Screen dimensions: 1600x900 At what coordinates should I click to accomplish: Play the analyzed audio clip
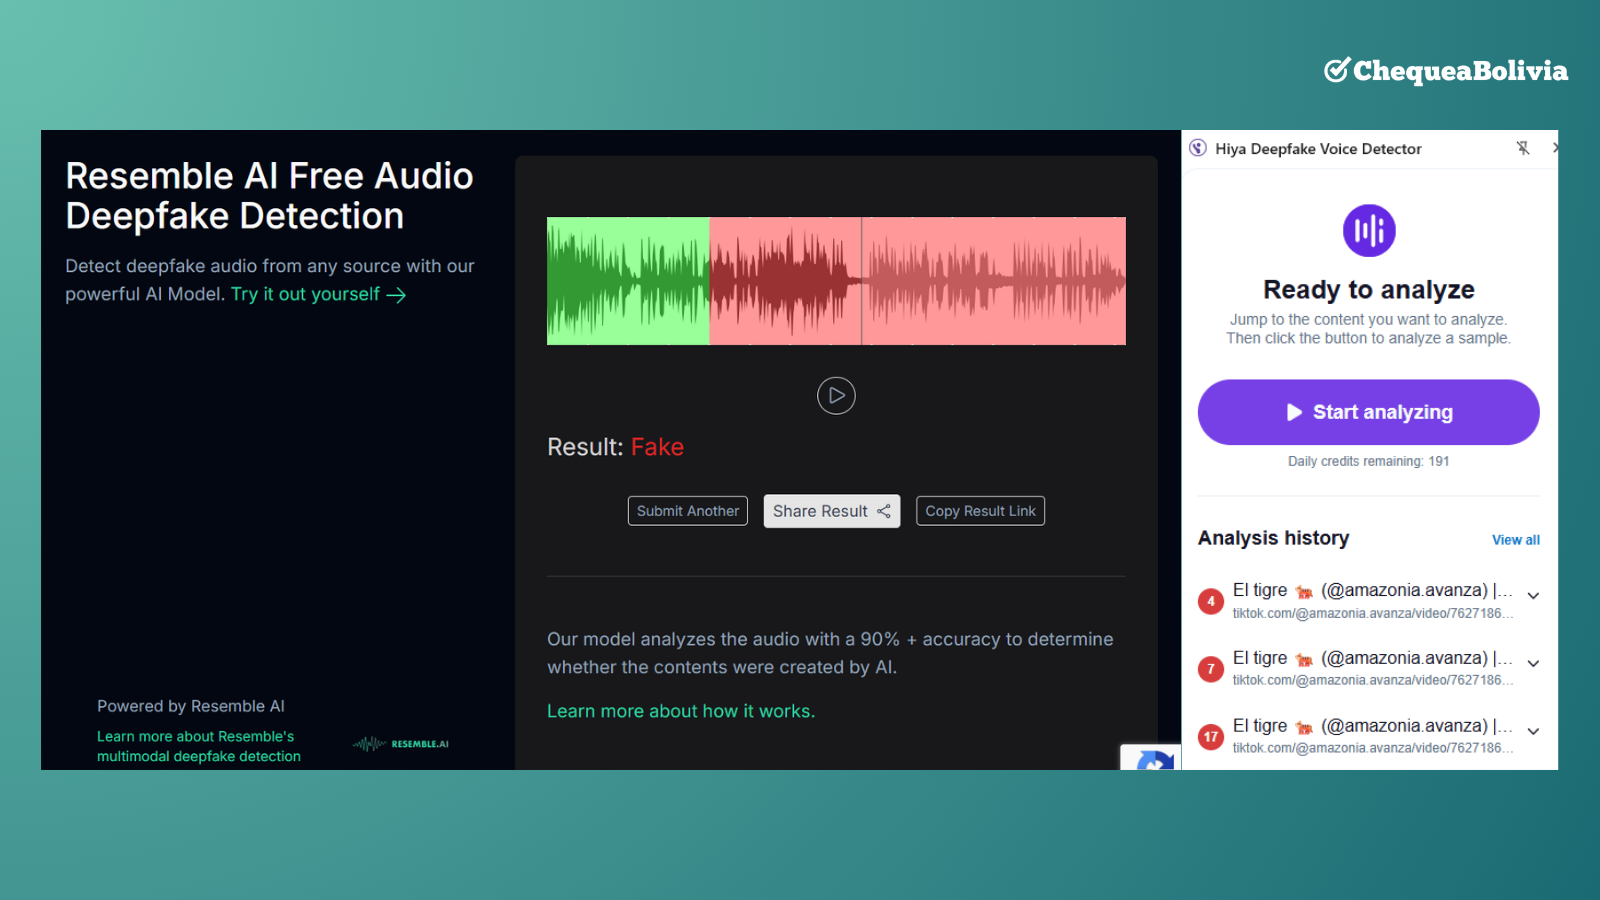pyautogui.click(x=836, y=396)
